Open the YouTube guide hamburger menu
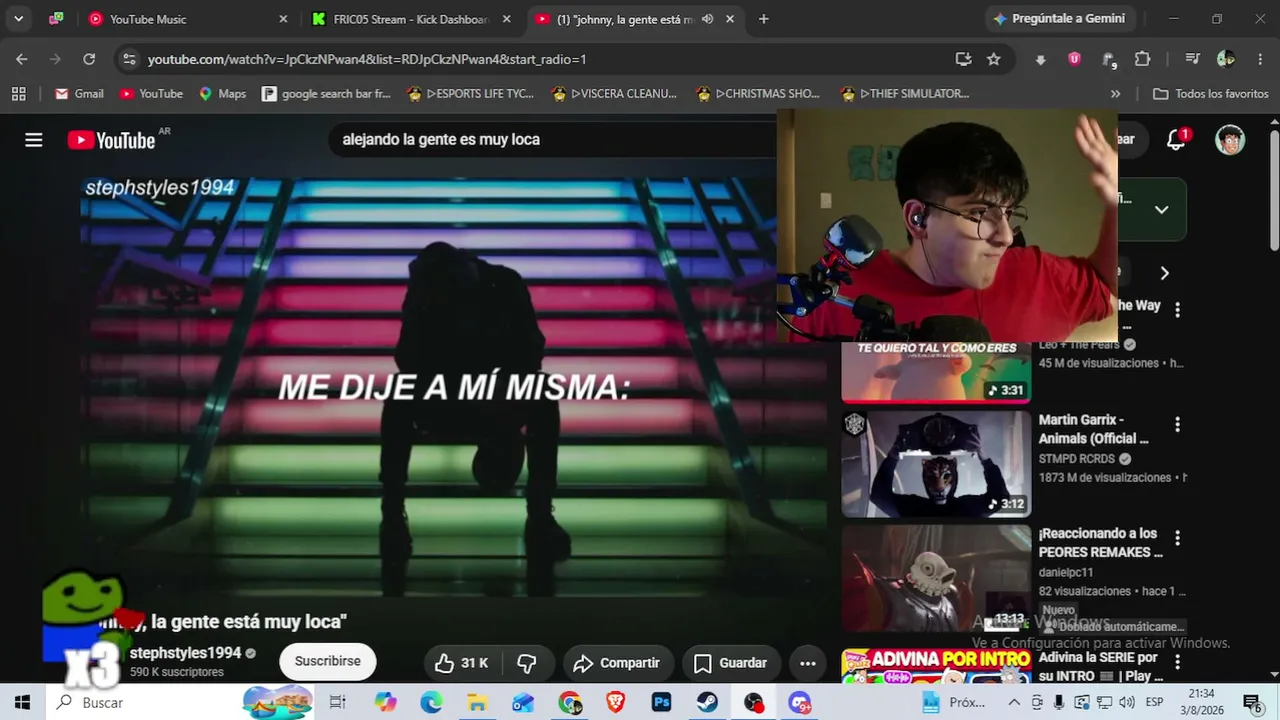Screen dimensions: 1280x720 [34, 140]
